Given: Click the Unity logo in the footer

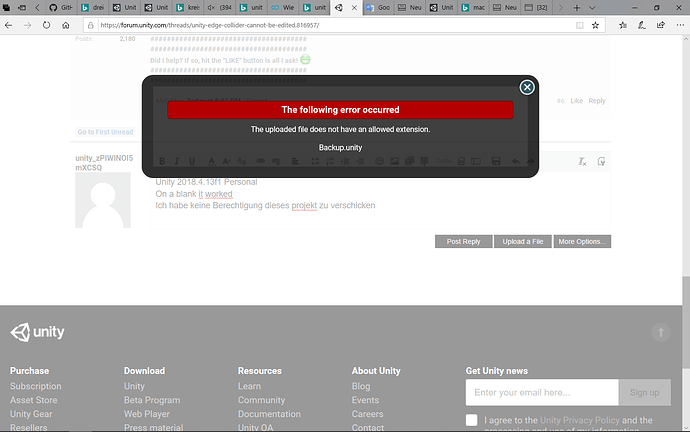Looking at the screenshot, I should 37,332.
